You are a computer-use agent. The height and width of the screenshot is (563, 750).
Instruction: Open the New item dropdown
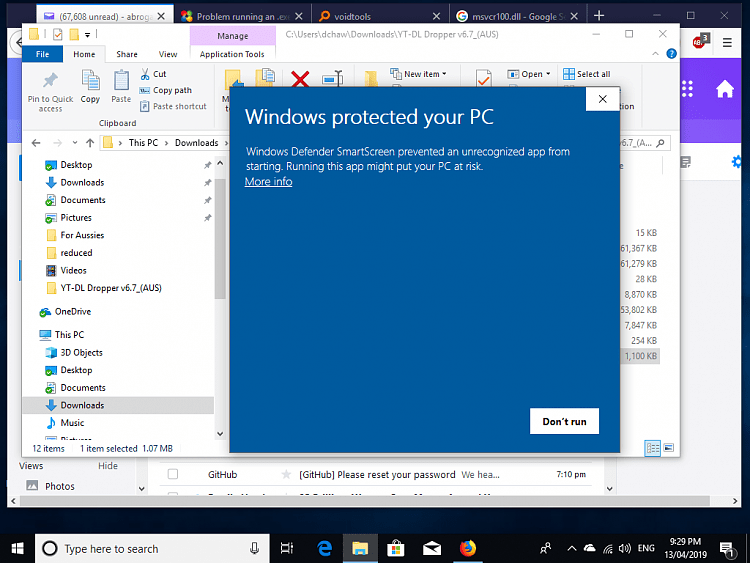(x=419, y=74)
